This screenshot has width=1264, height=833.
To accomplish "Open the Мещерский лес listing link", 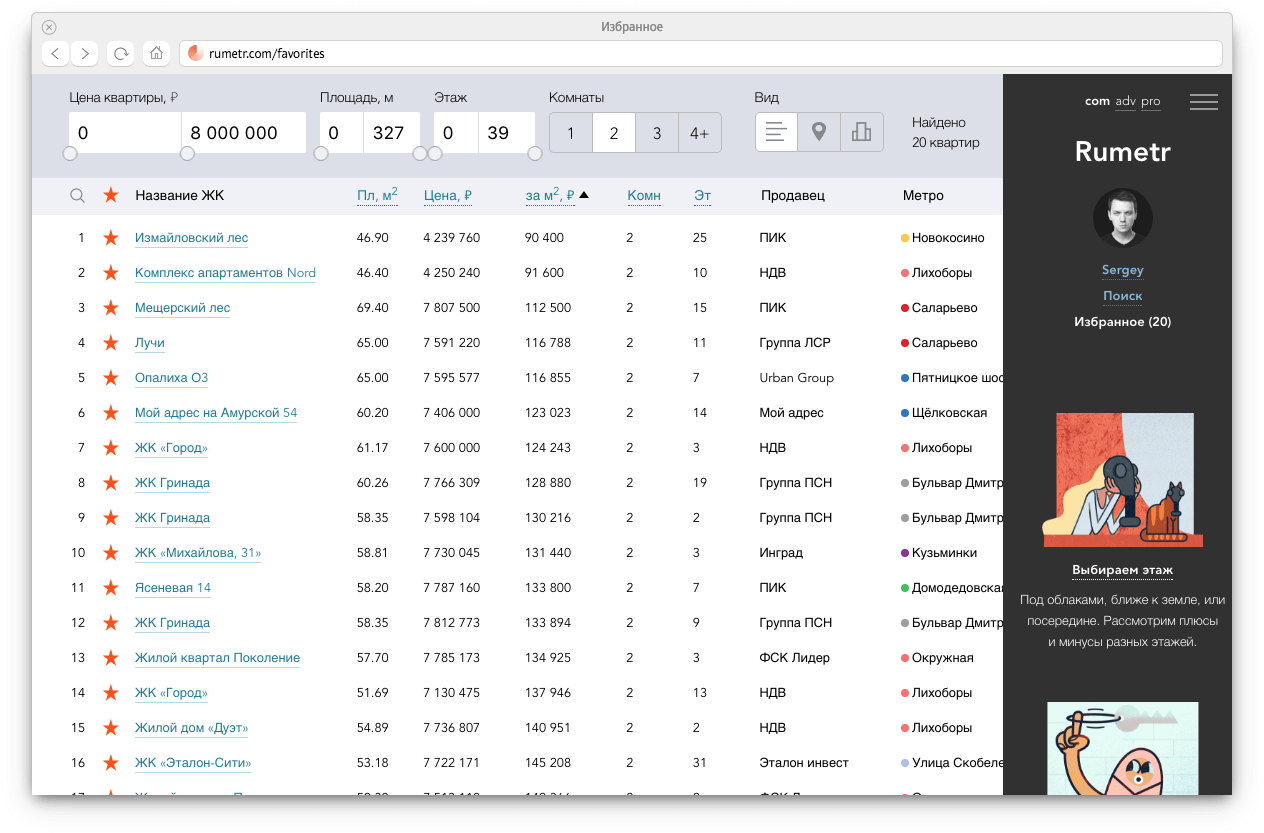I will pos(182,308).
